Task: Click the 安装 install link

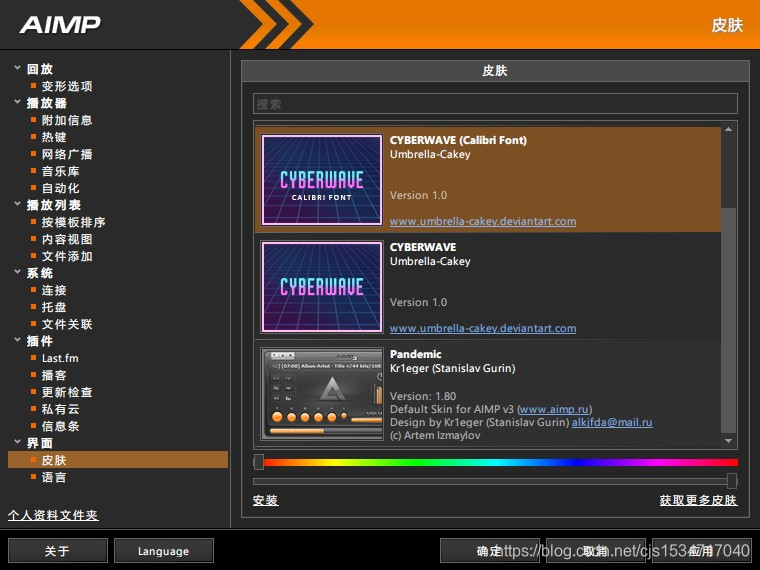Action: pos(266,500)
